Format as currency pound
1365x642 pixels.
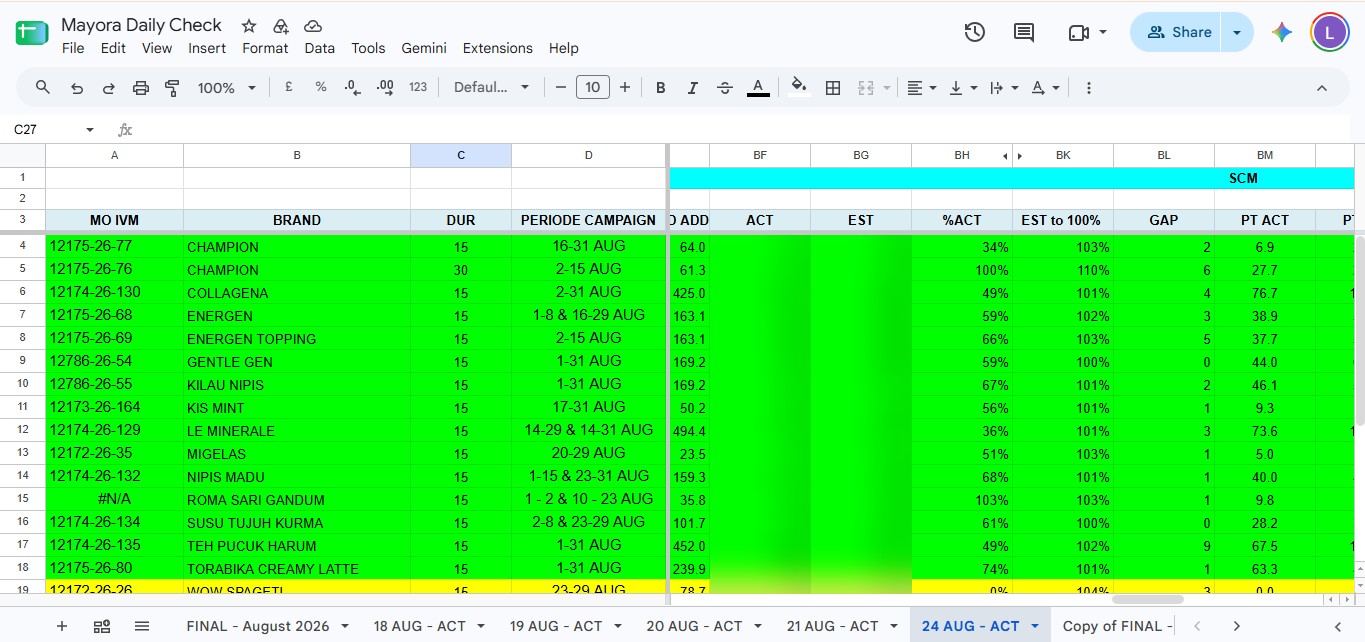coord(288,88)
